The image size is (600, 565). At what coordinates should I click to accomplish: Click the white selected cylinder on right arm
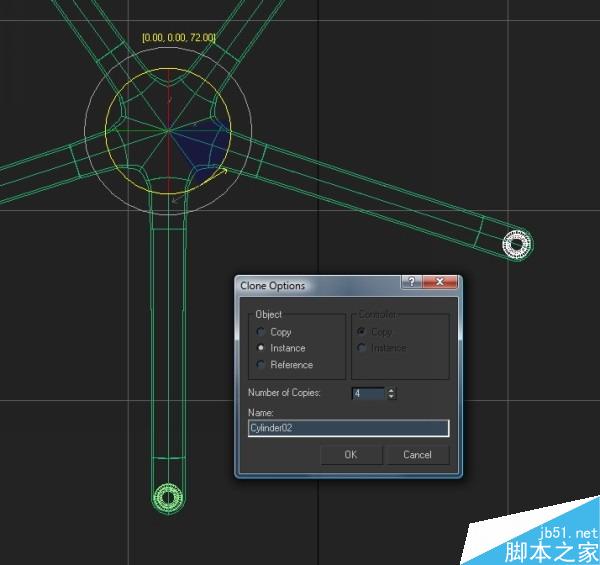517,244
